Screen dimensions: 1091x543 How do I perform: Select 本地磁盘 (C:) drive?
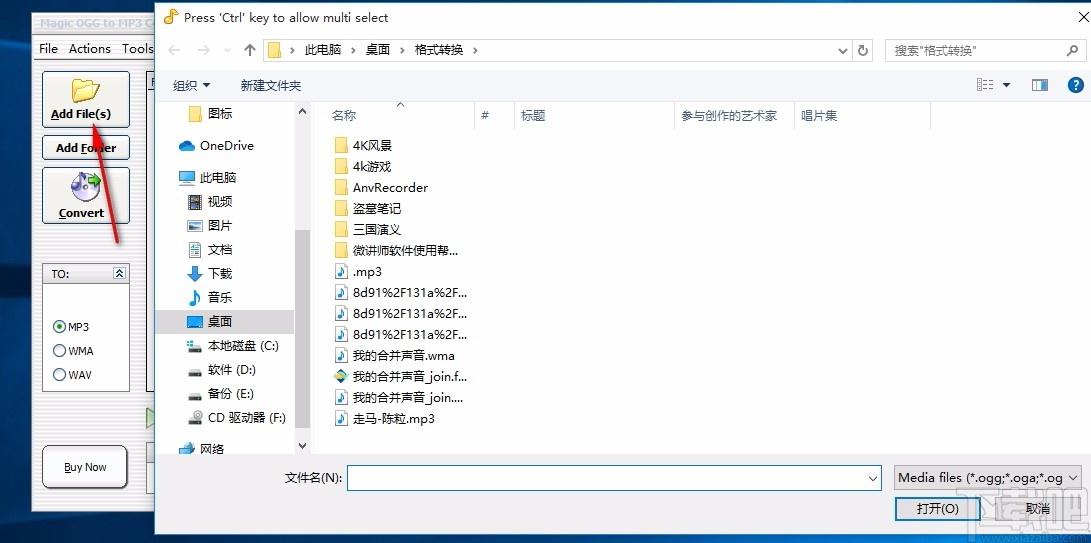pos(233,345)
